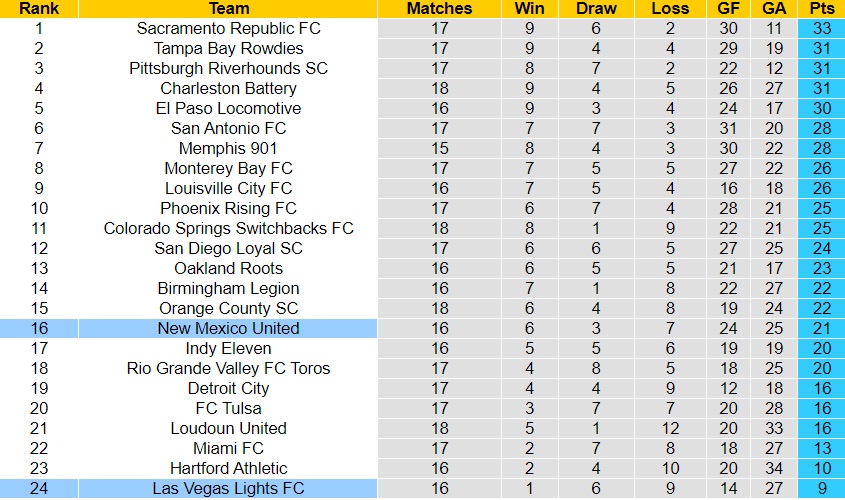845x500 pixels.
Task: Click Las Vegas Lights' 9 points cell
Action: [822, 488]
